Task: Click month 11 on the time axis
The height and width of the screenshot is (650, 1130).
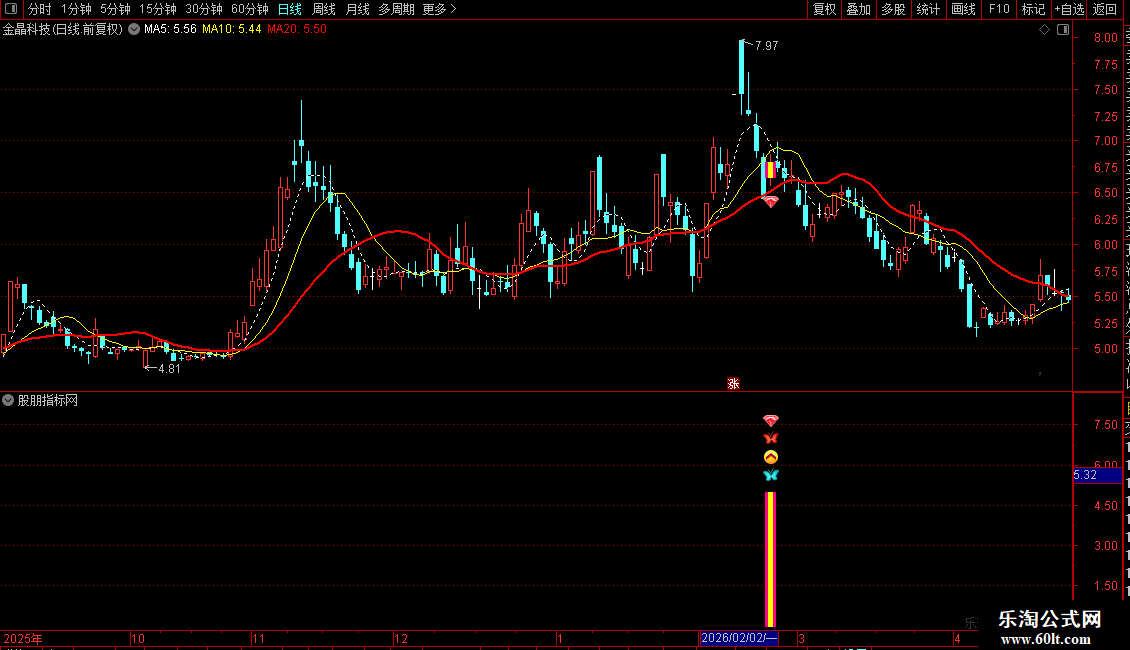Action: [259, 638]
